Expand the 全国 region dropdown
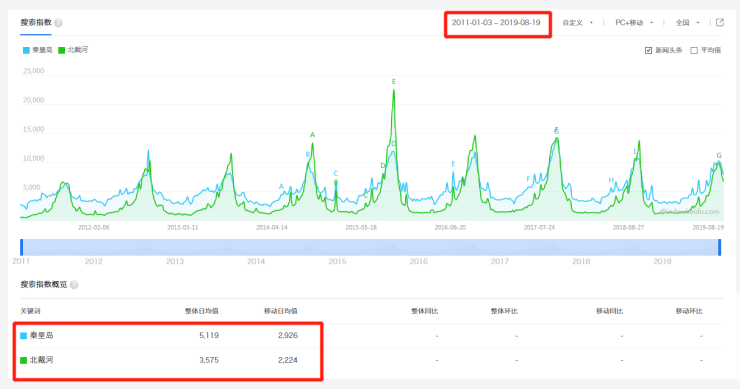The image size is (740, 389). click(x=687, y=23)
